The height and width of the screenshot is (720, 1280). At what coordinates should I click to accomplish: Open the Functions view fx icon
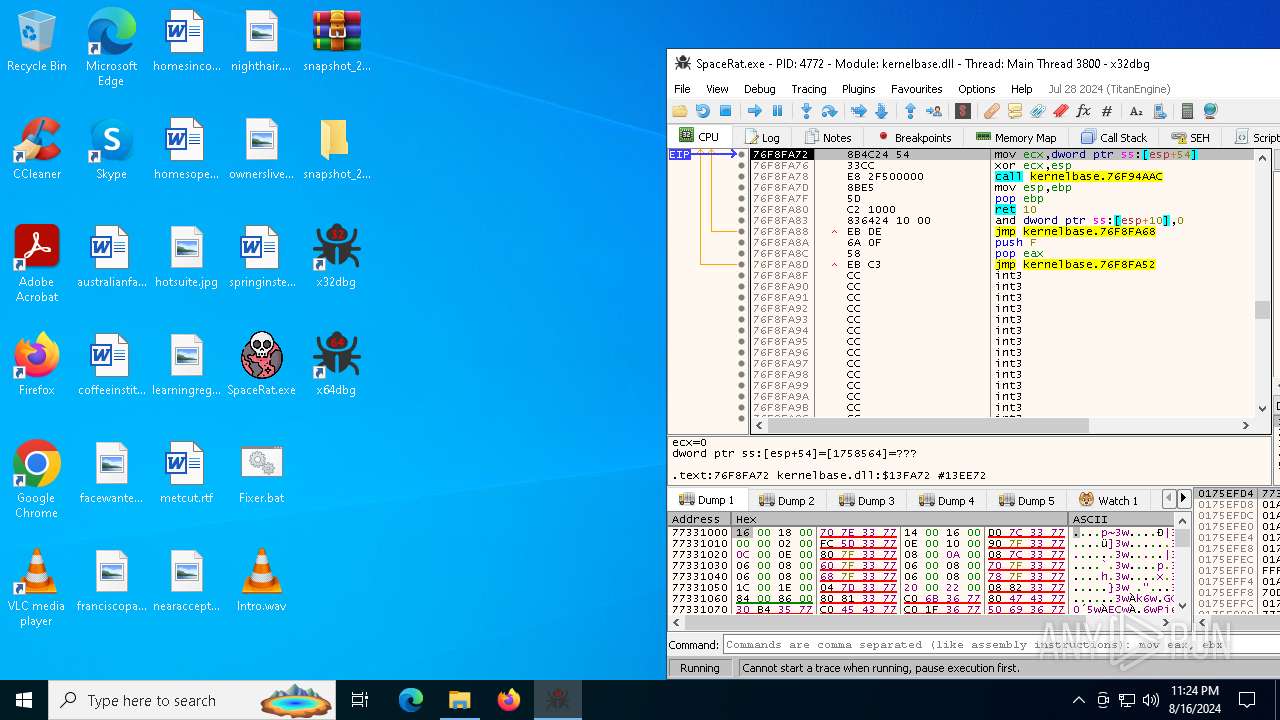(1083, 111)
